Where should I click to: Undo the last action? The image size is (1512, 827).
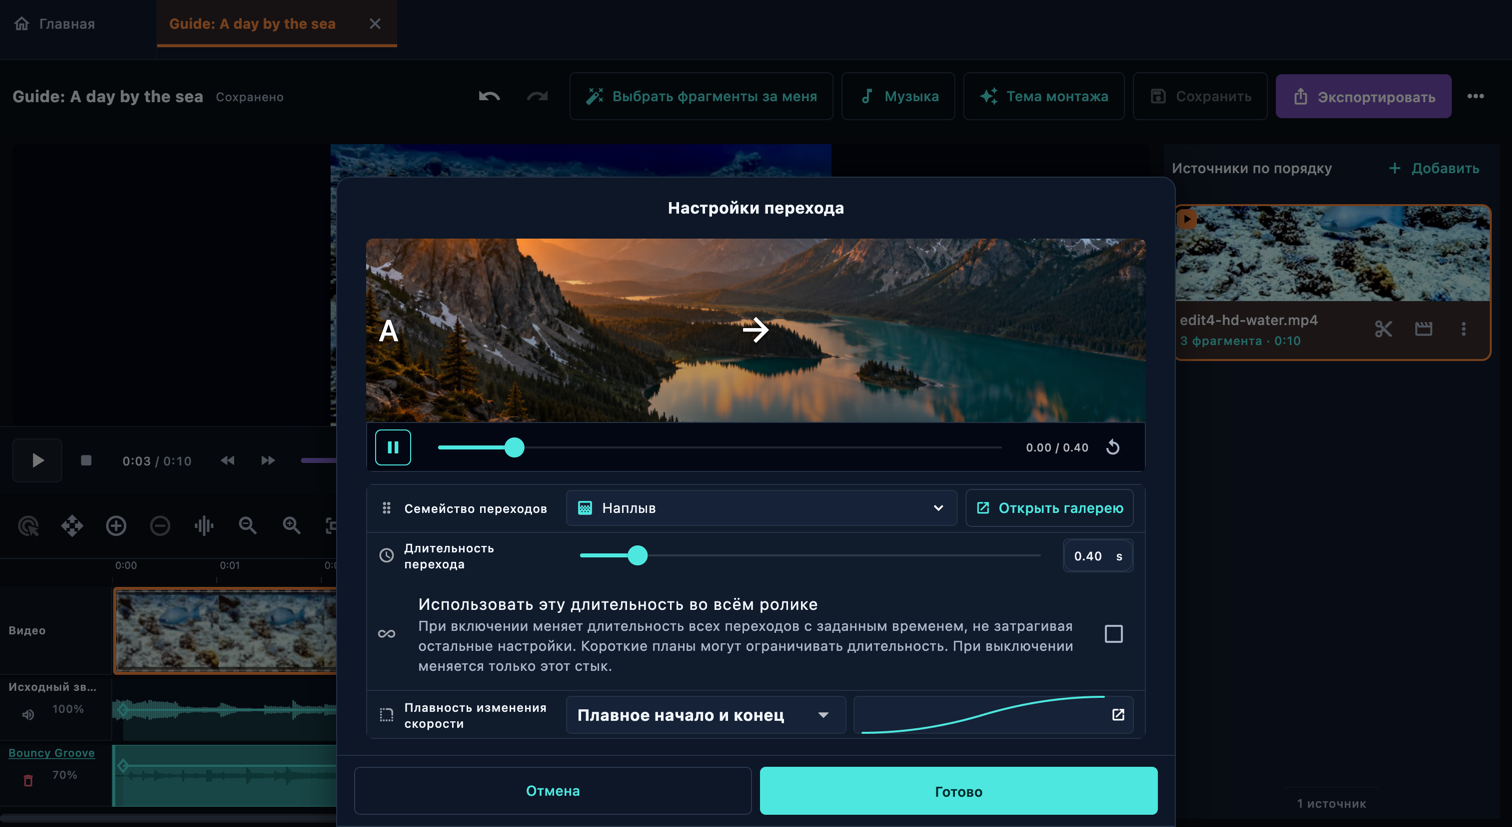click(x=489, y=96)
